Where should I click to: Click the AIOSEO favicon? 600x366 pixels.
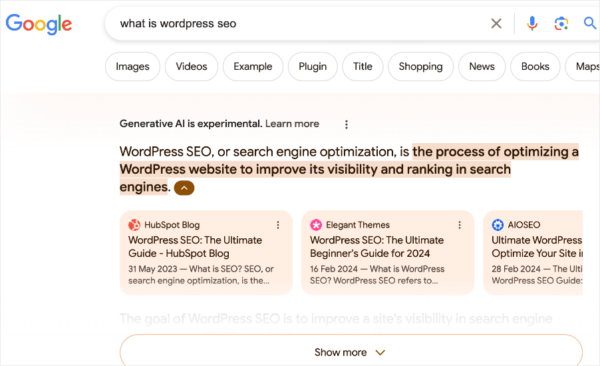[497, 225]
